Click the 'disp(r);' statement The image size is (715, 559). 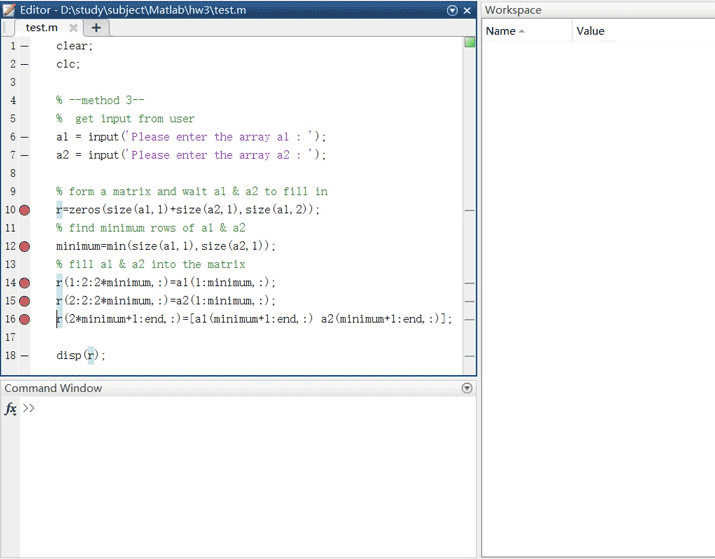click(81, 355)
